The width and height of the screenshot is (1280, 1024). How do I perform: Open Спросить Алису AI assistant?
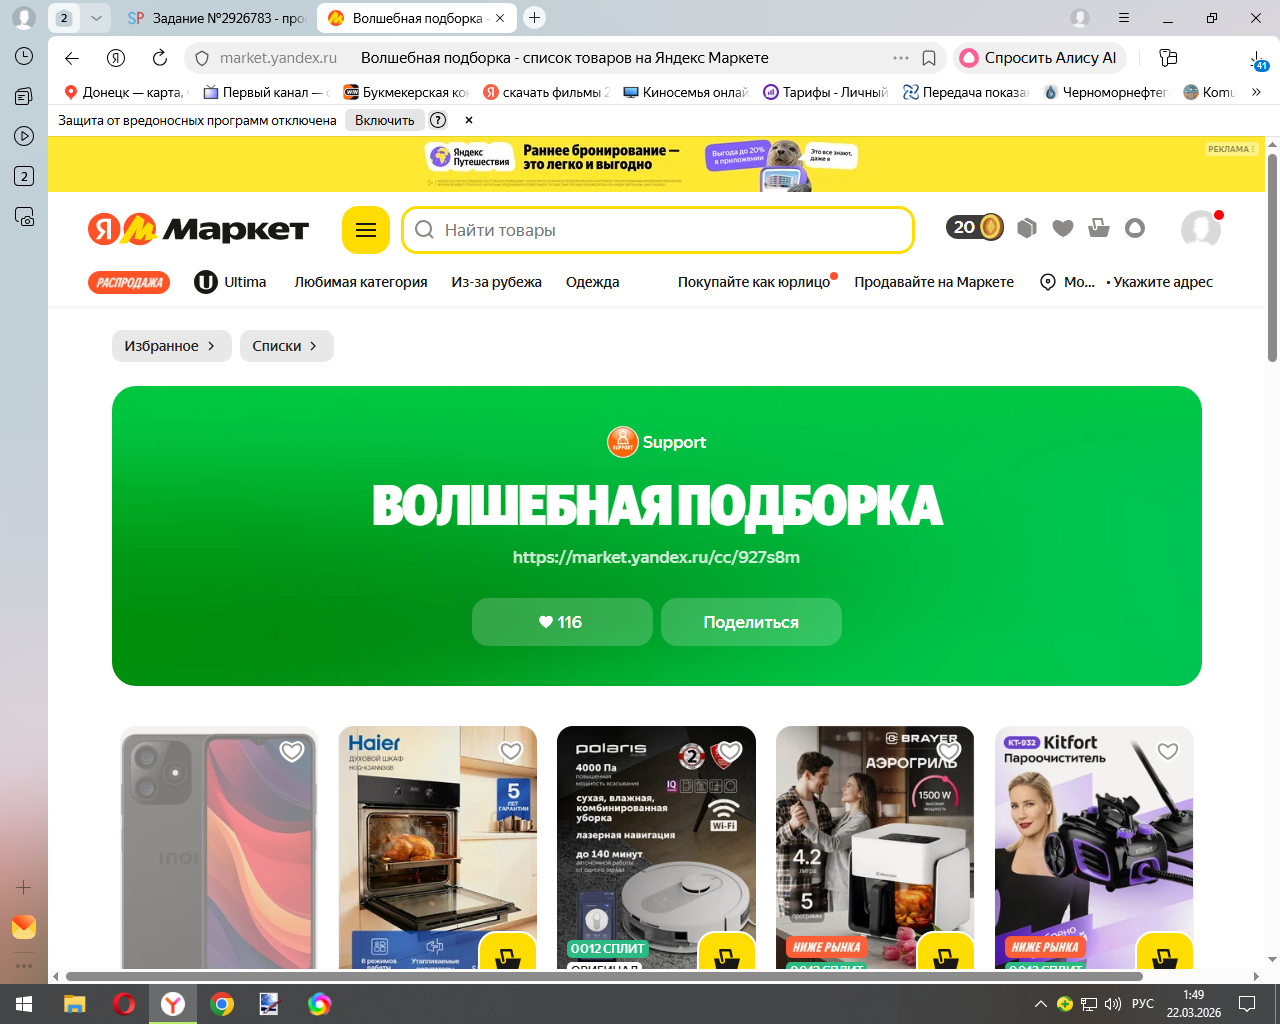coord(1040,58)
